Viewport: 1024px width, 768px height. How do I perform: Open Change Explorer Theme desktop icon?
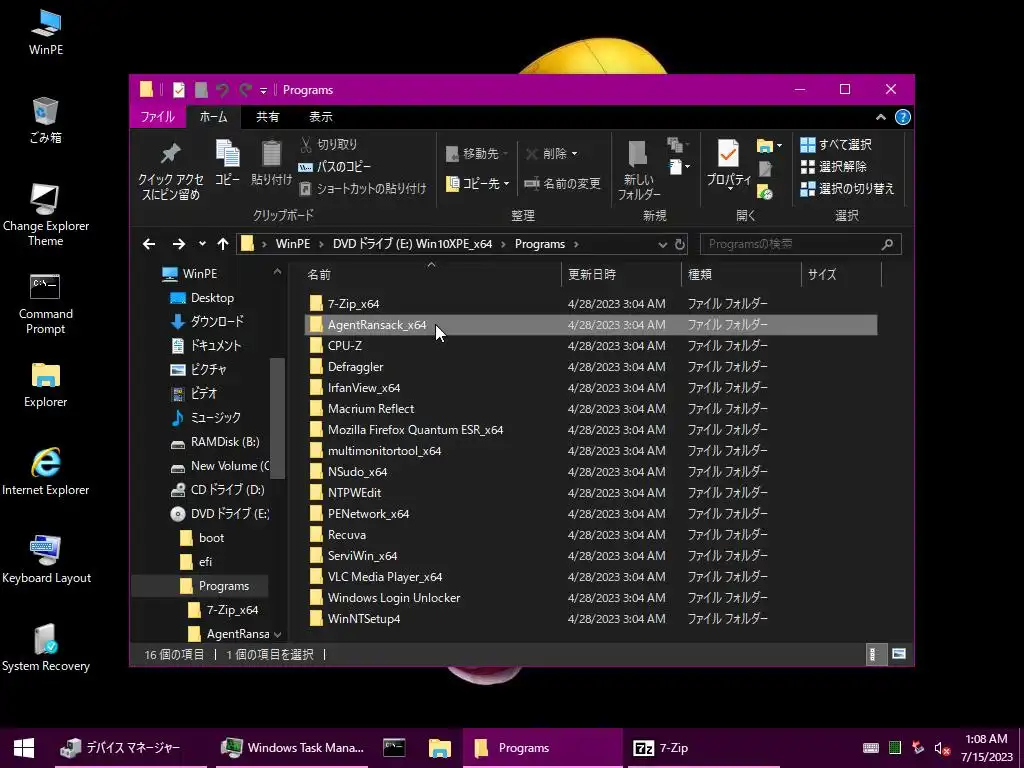45,216
